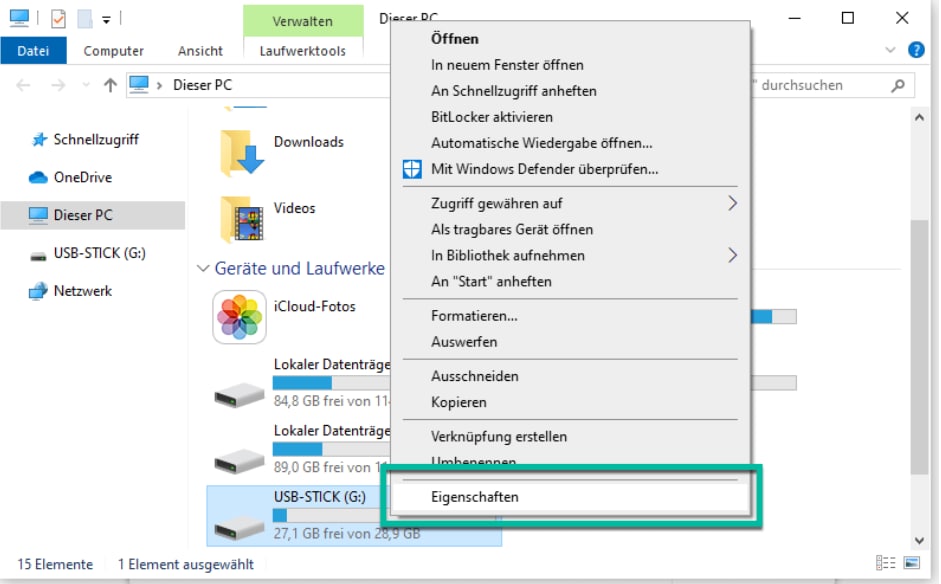The image size is (941, 584).
Task: Switch to large icons view in status bar
Action: 911,564
